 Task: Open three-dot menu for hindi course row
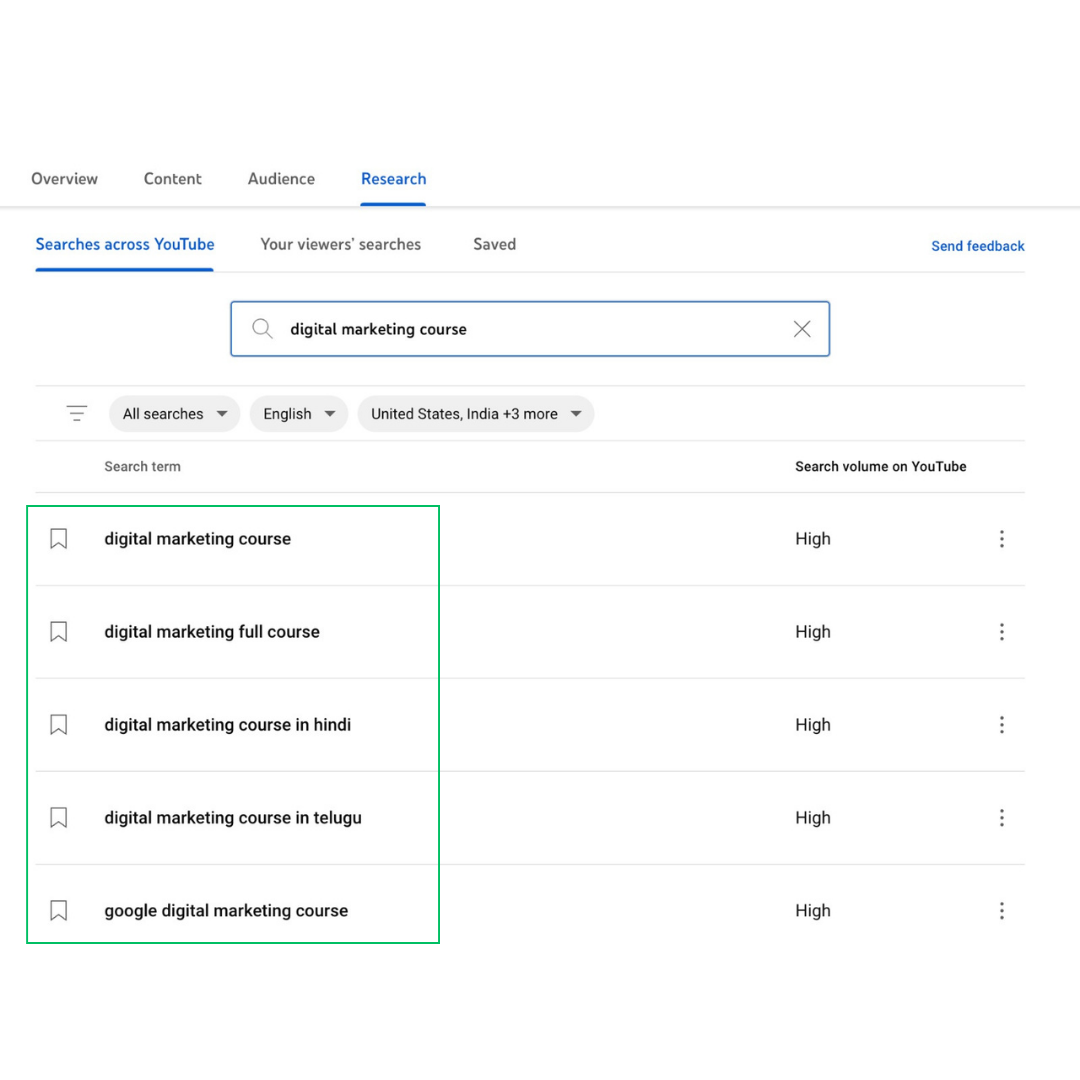pyautogui.click(x=1001, y=725)
